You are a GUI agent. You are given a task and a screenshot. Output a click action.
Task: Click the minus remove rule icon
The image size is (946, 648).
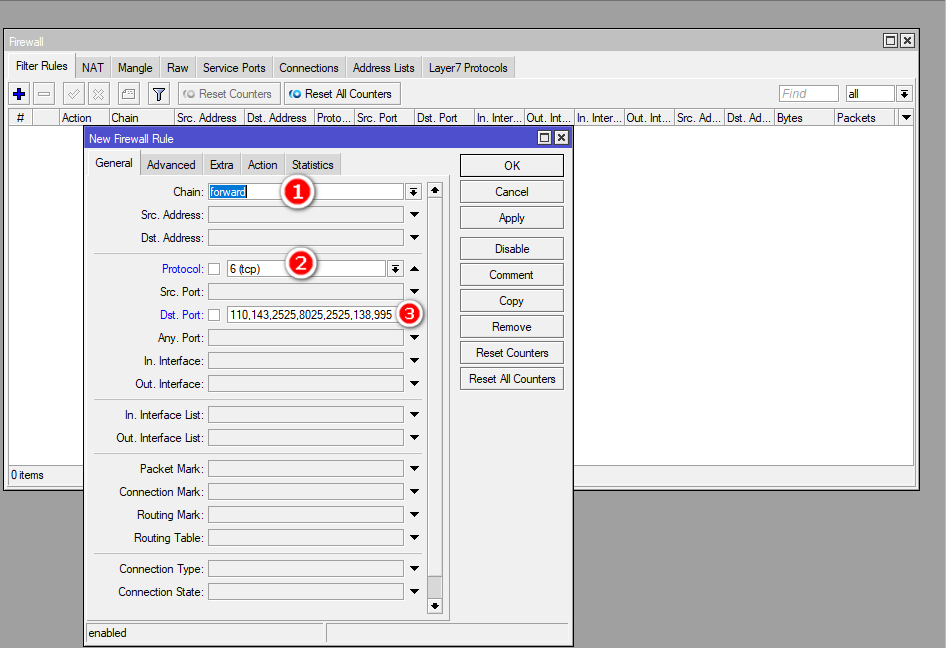(44, 94)
